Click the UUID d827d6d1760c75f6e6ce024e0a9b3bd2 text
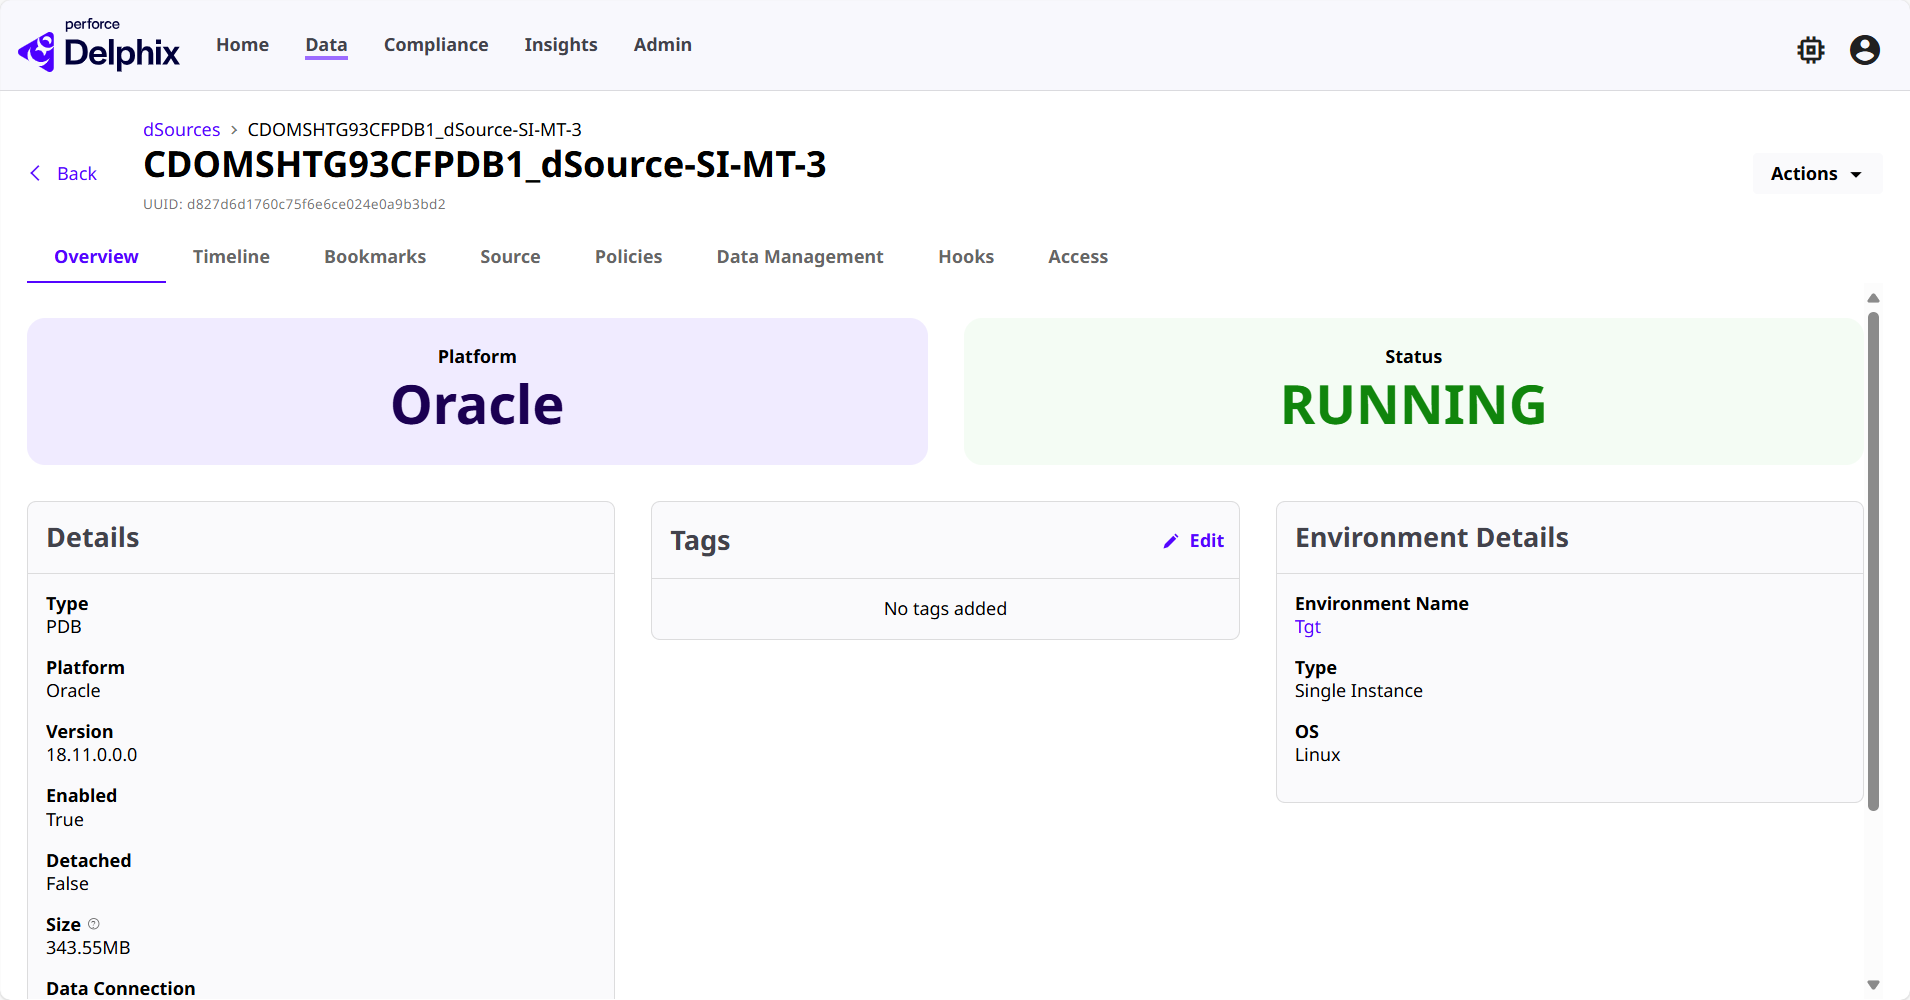Image resolution: width=1910 pixels, height=1000 pixels. pyautogui.click(x=294, y=204)
